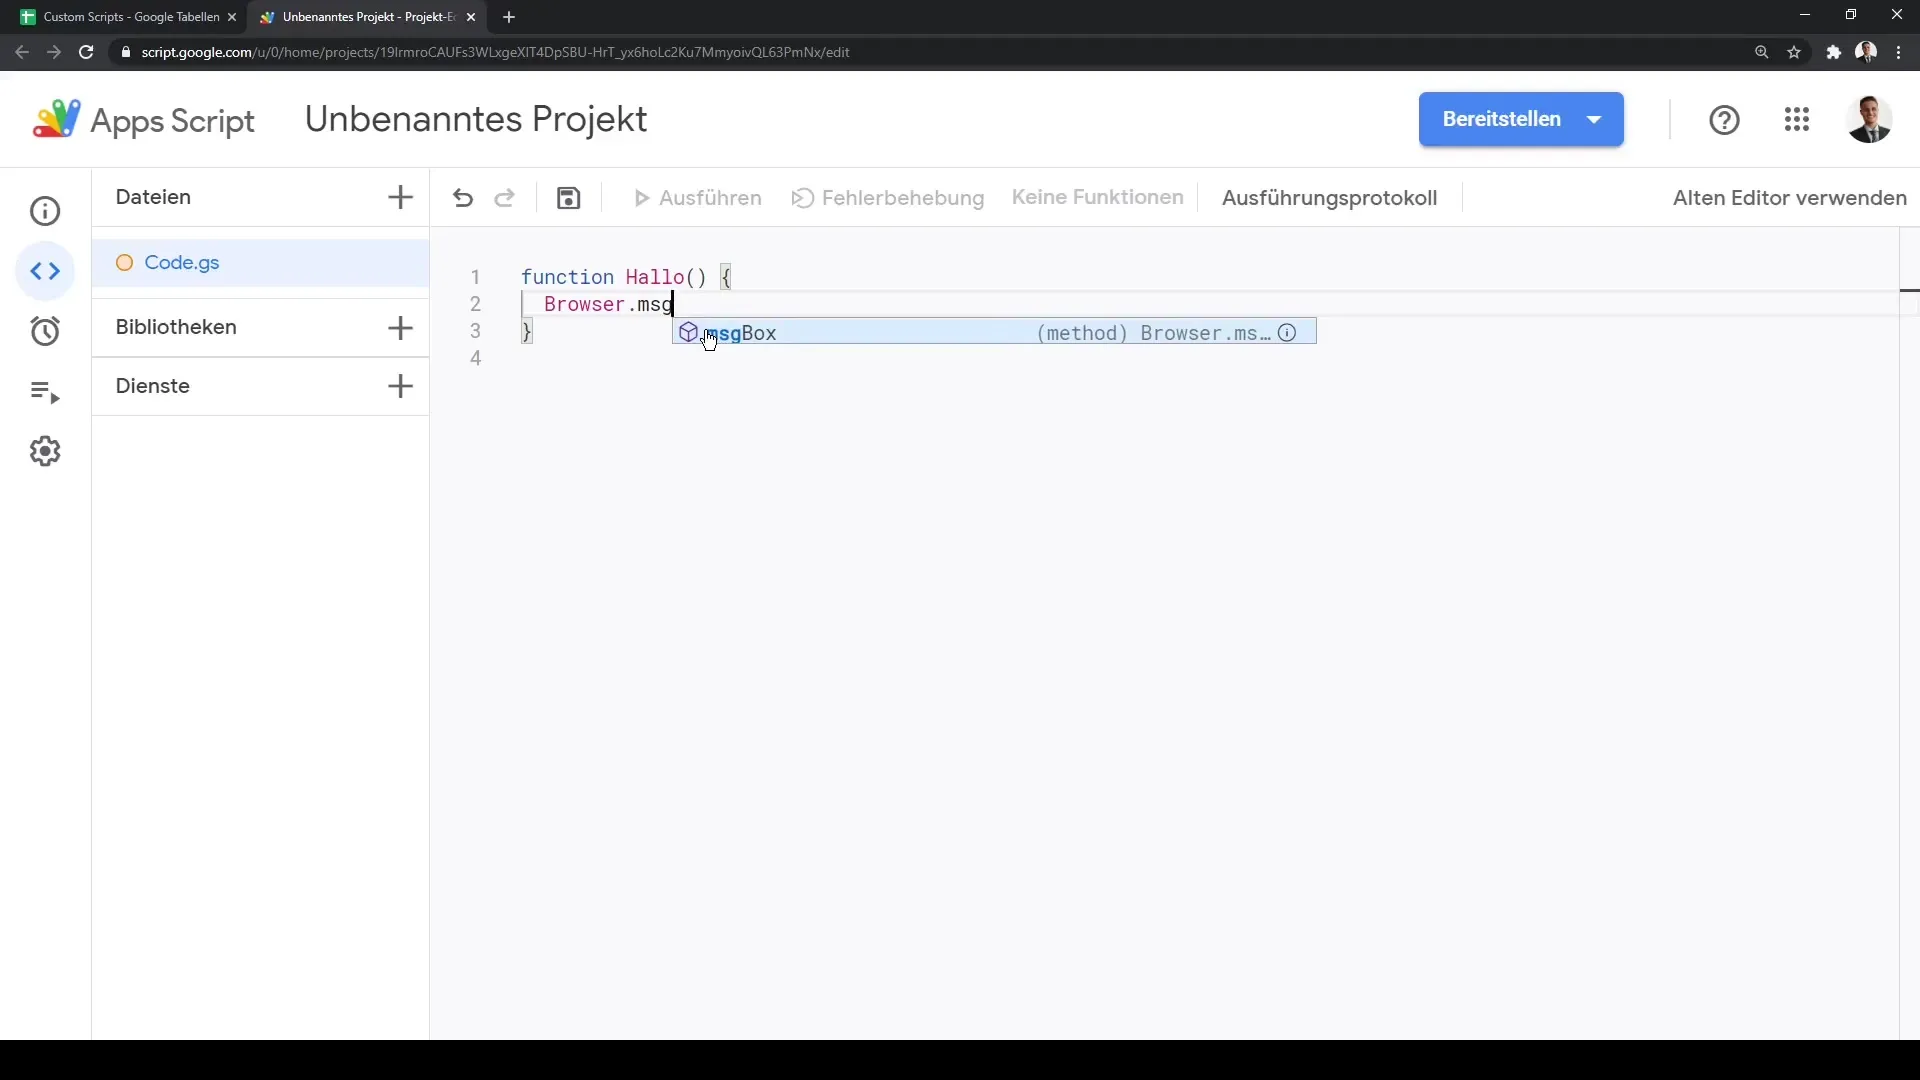The image size is (1920, 1080).
Task: Open the Executions list icon
Action: point(45,392)
